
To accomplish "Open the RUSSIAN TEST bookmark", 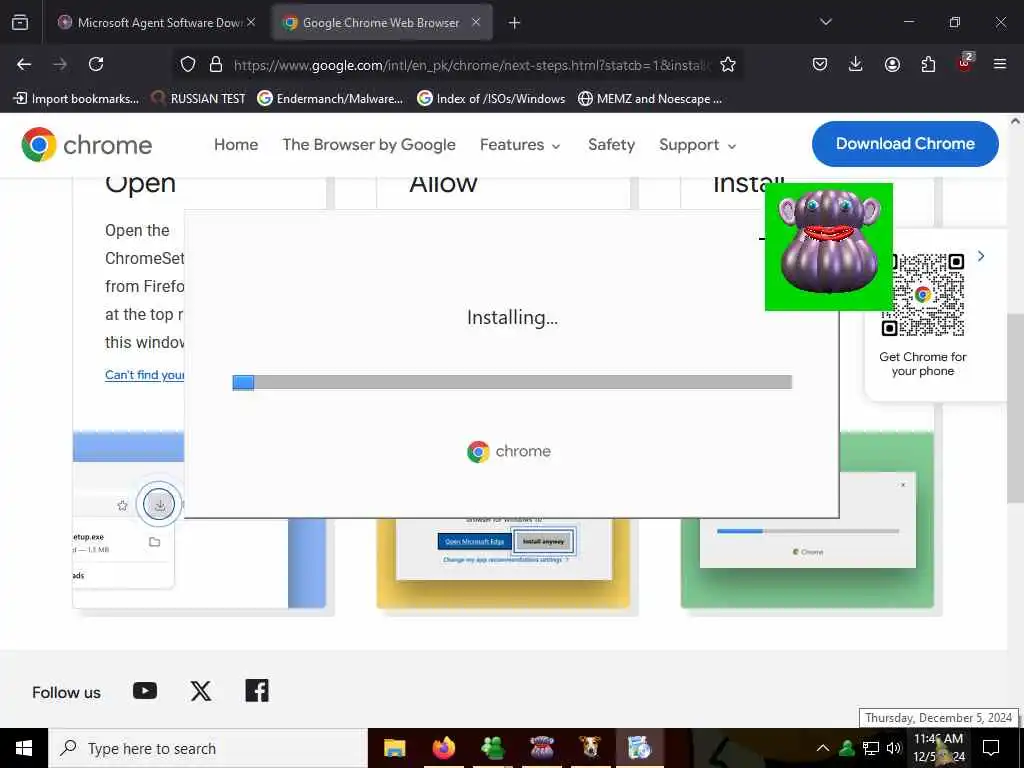I will 198,99.
